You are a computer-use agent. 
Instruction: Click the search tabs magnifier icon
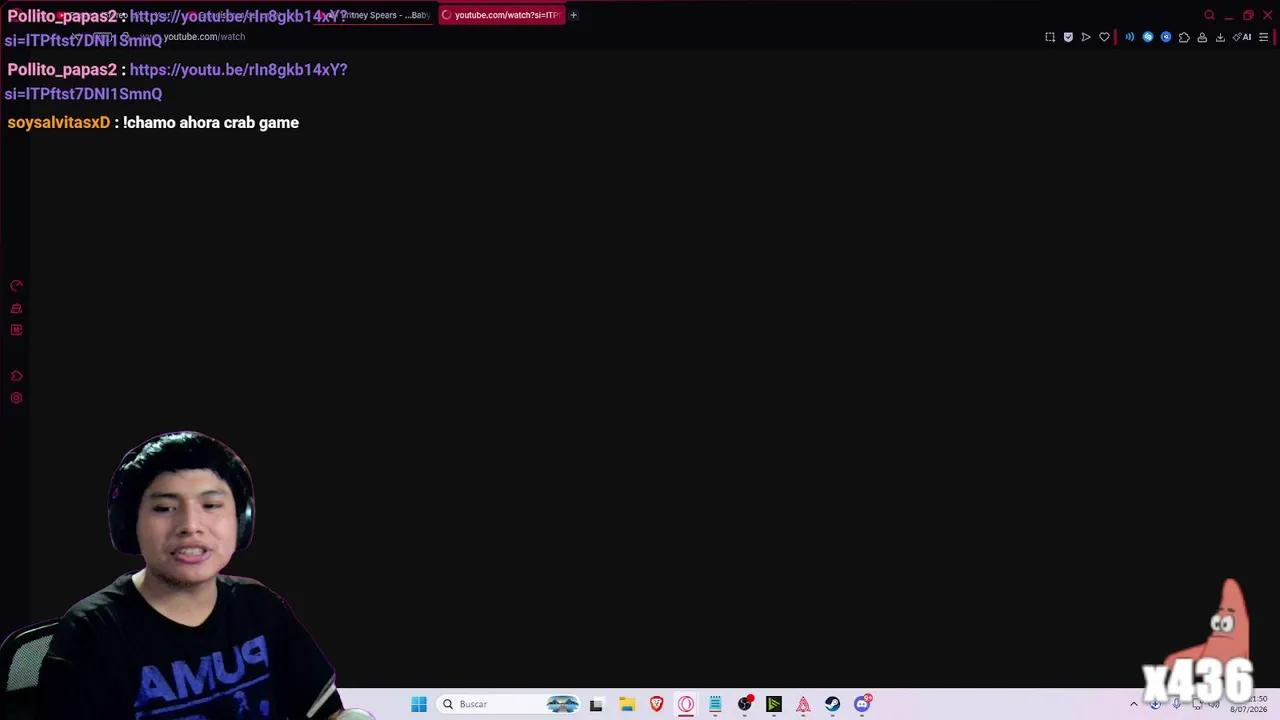click(x=1209, y=15)
